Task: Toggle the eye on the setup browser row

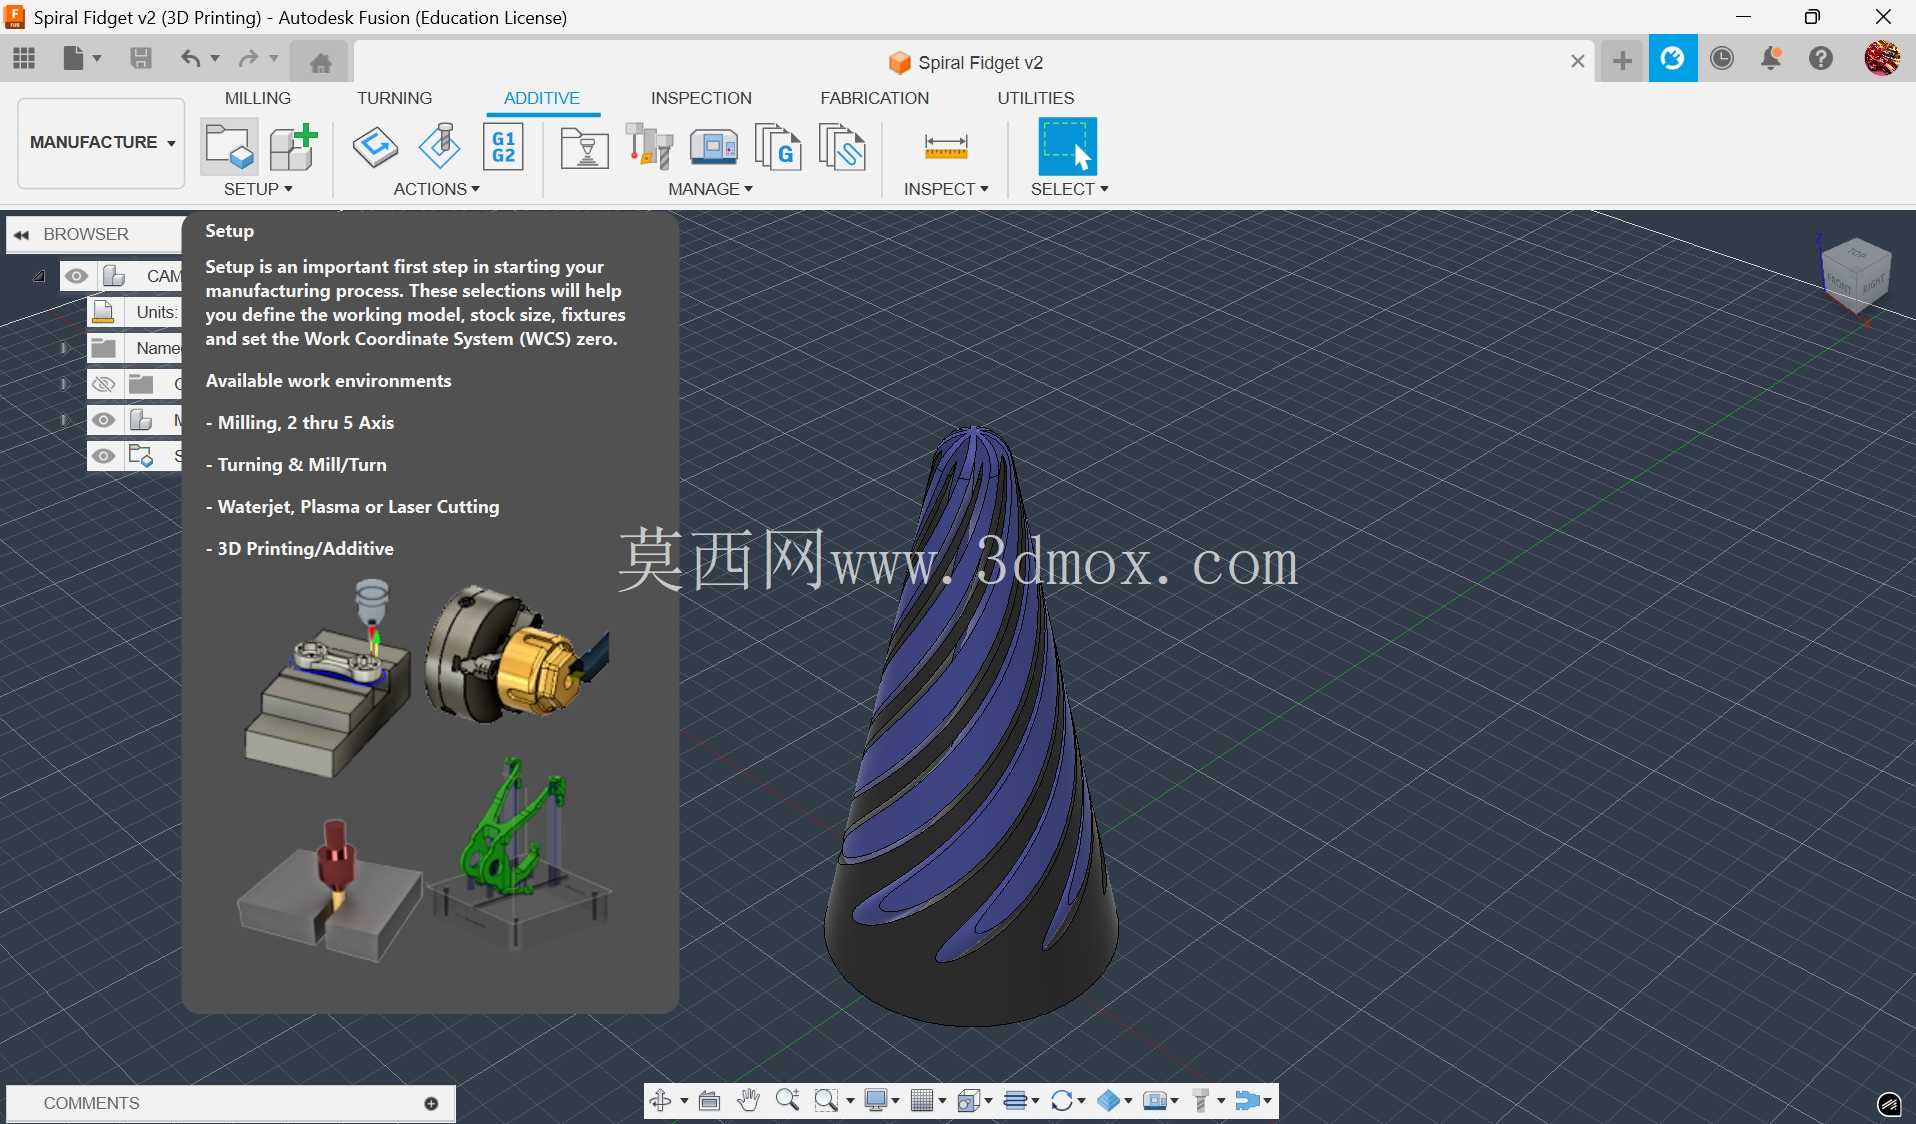Action: [x=103, y=456]
